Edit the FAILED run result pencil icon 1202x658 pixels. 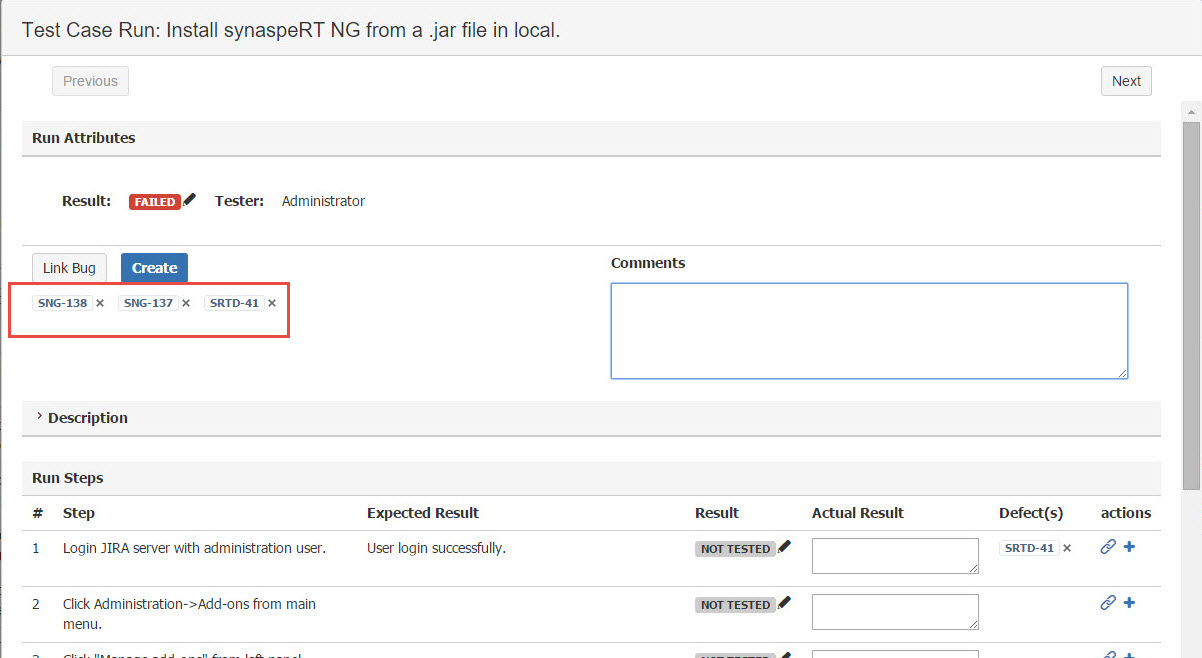point(190,200)
